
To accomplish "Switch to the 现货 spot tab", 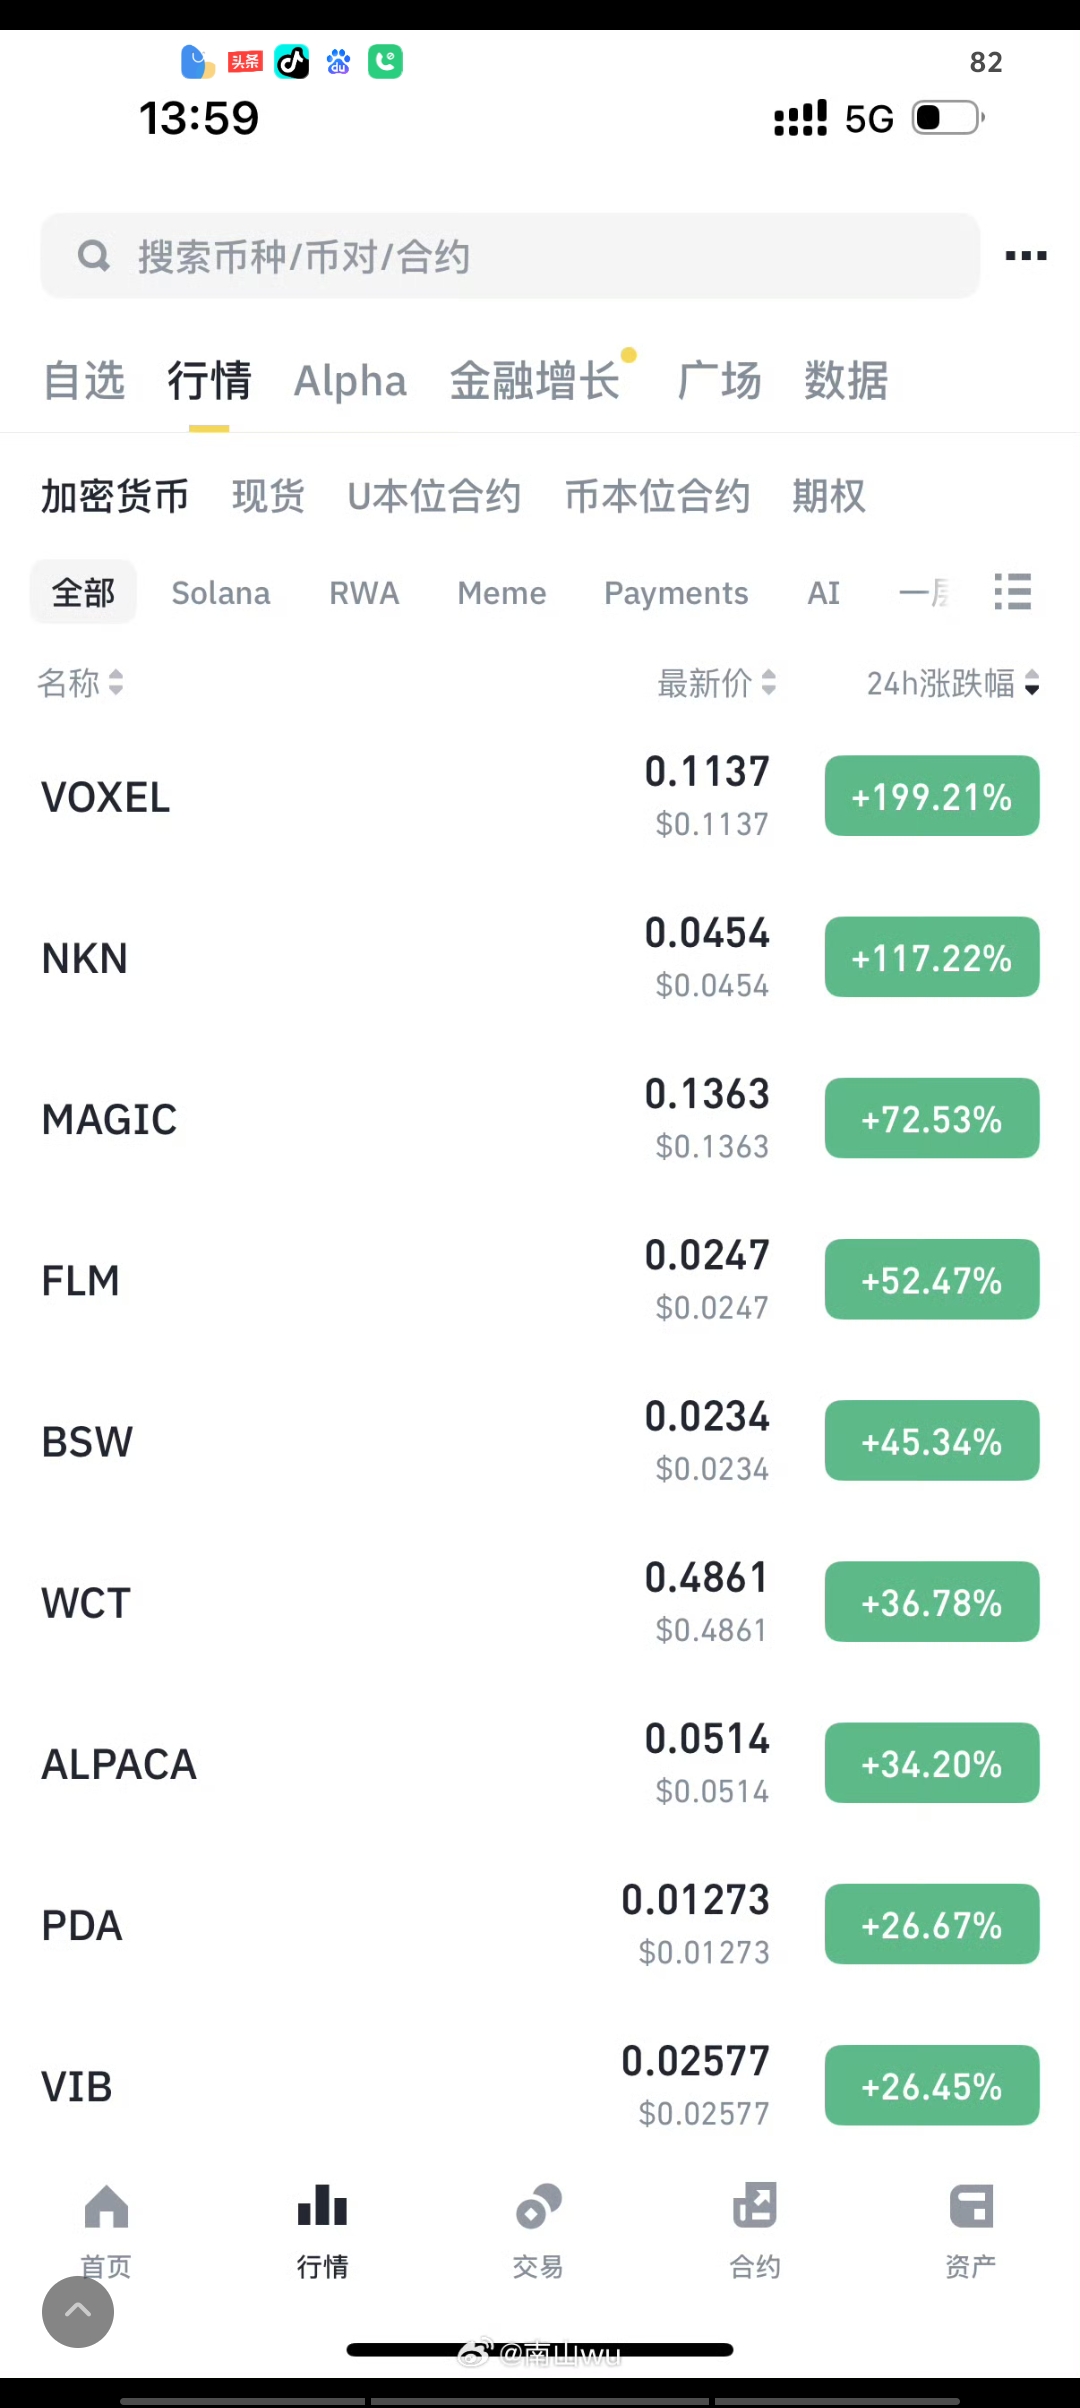I will (x=268, y=496).
